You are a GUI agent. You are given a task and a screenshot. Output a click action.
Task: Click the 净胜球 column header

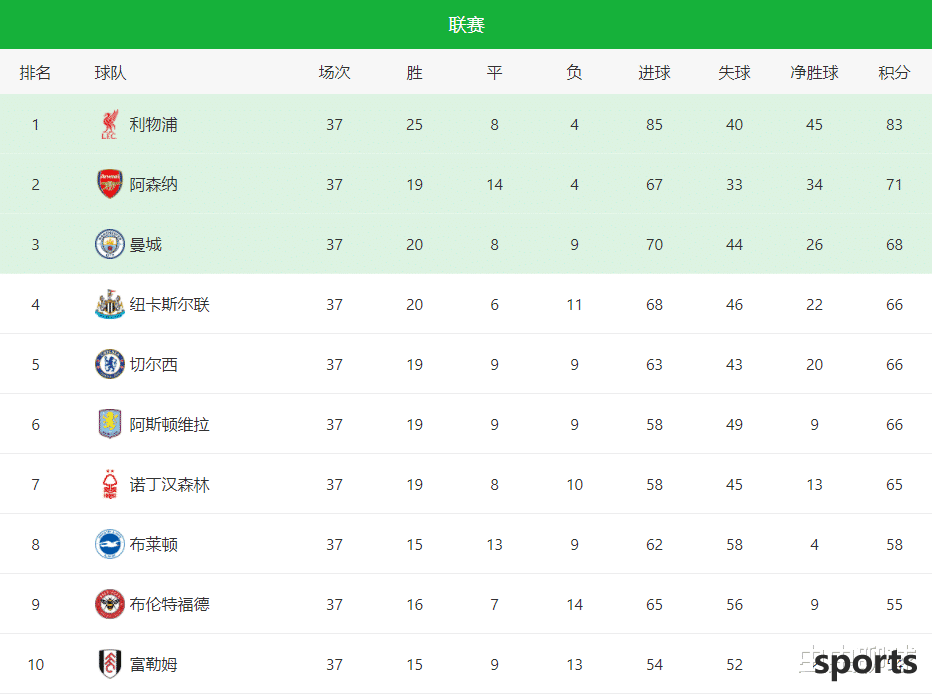click(x=814, y=72)
